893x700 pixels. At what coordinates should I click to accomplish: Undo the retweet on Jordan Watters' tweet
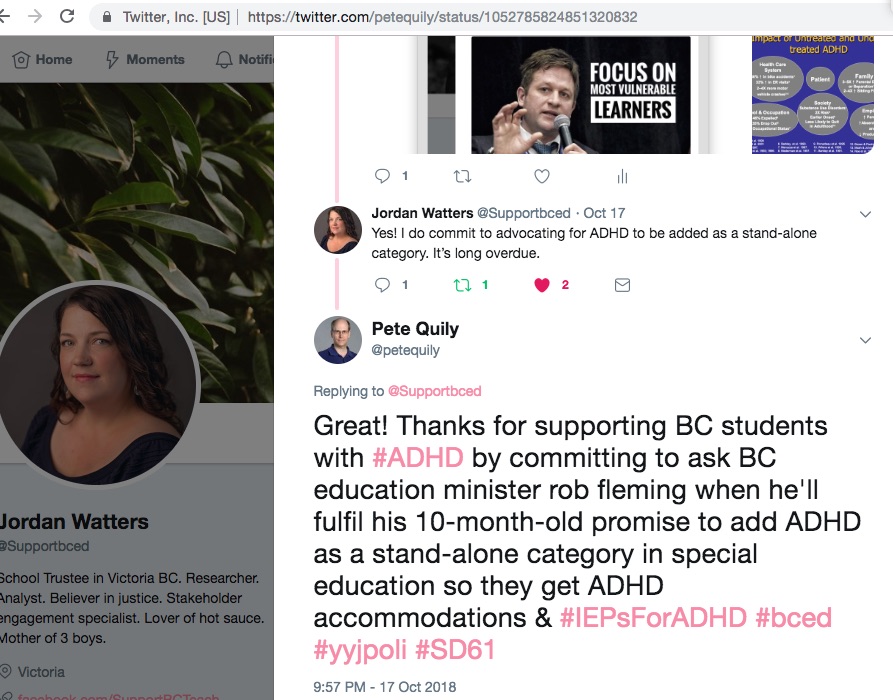pos(462,285)
